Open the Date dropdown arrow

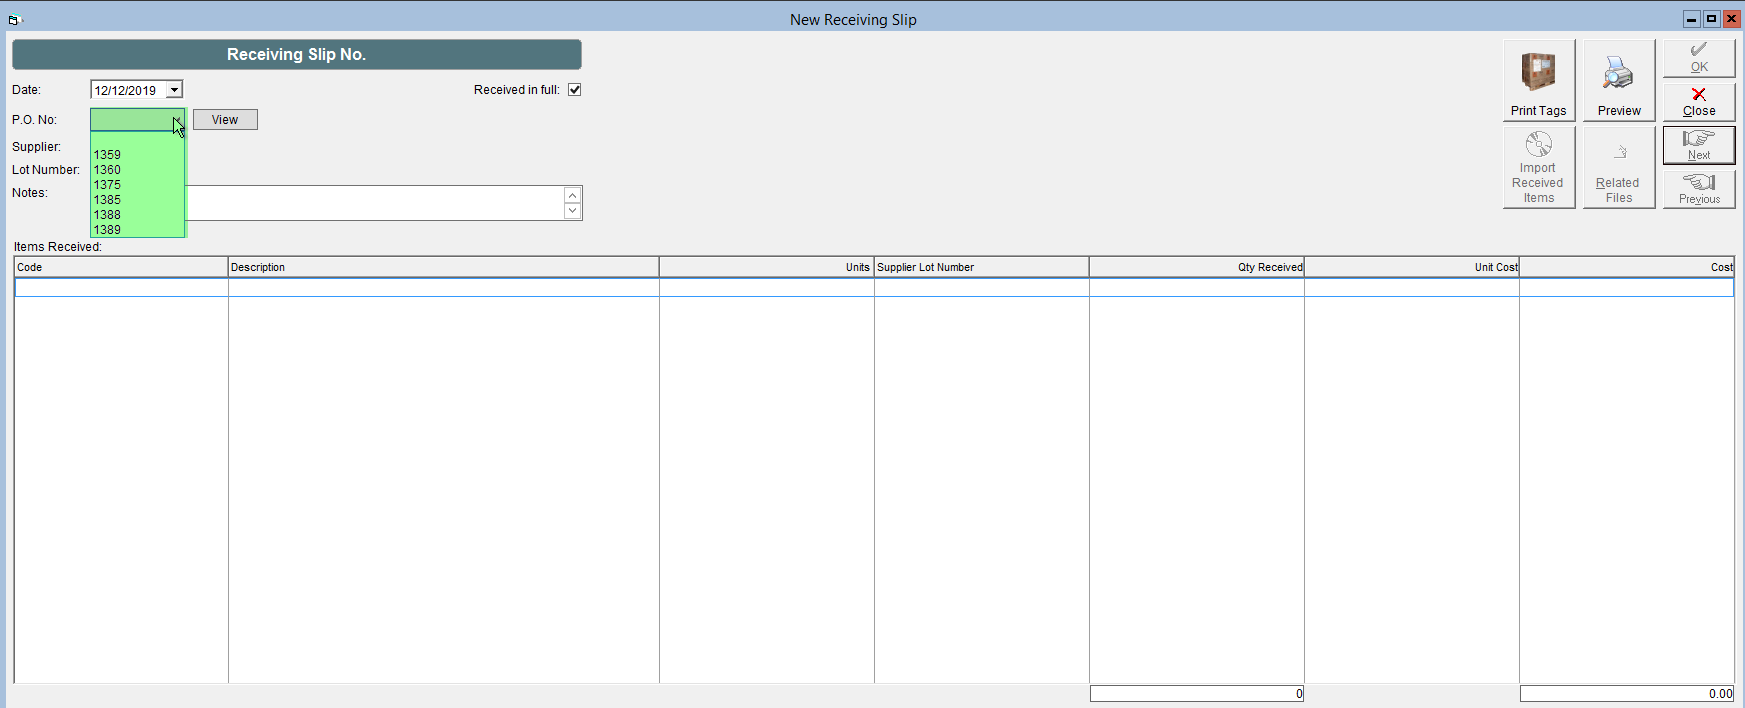pyautogui.click(x=174, y=90)
